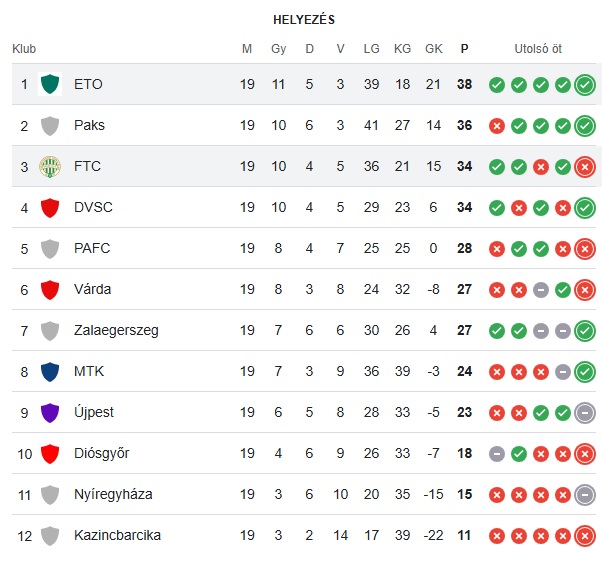
Task: Click the PAFC team name
Action: pos(92,248)
